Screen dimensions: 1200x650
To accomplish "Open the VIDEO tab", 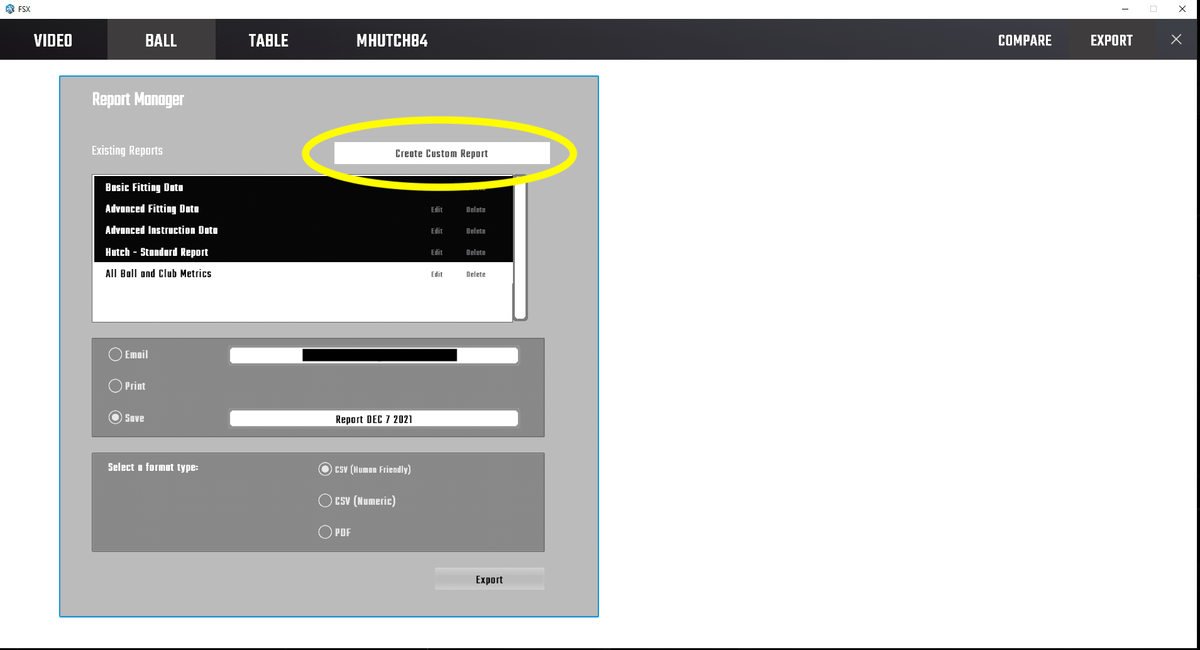I will coord(53,40).
